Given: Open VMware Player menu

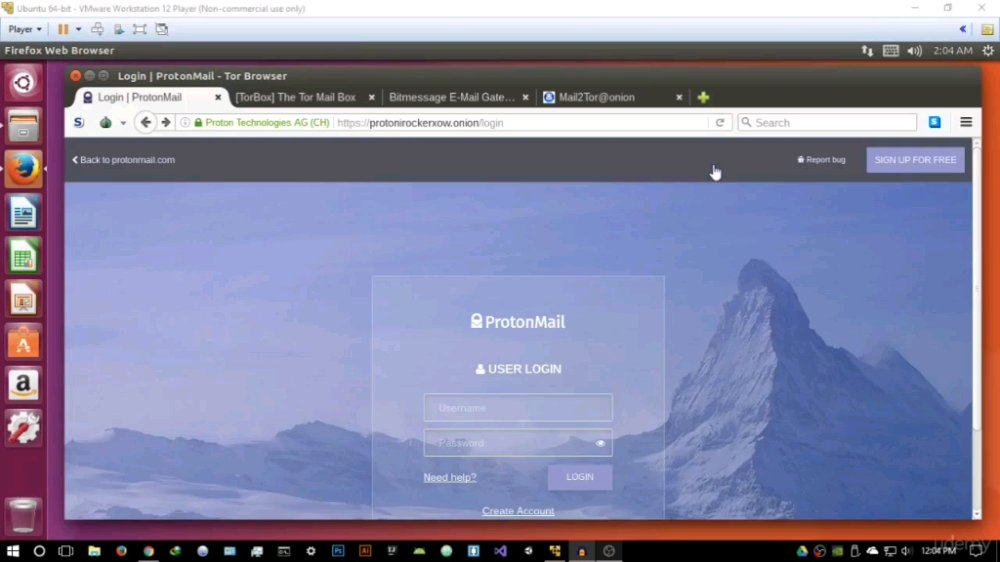Looking at the screenshot, I should pyautogui.click(x=24, y=29).
